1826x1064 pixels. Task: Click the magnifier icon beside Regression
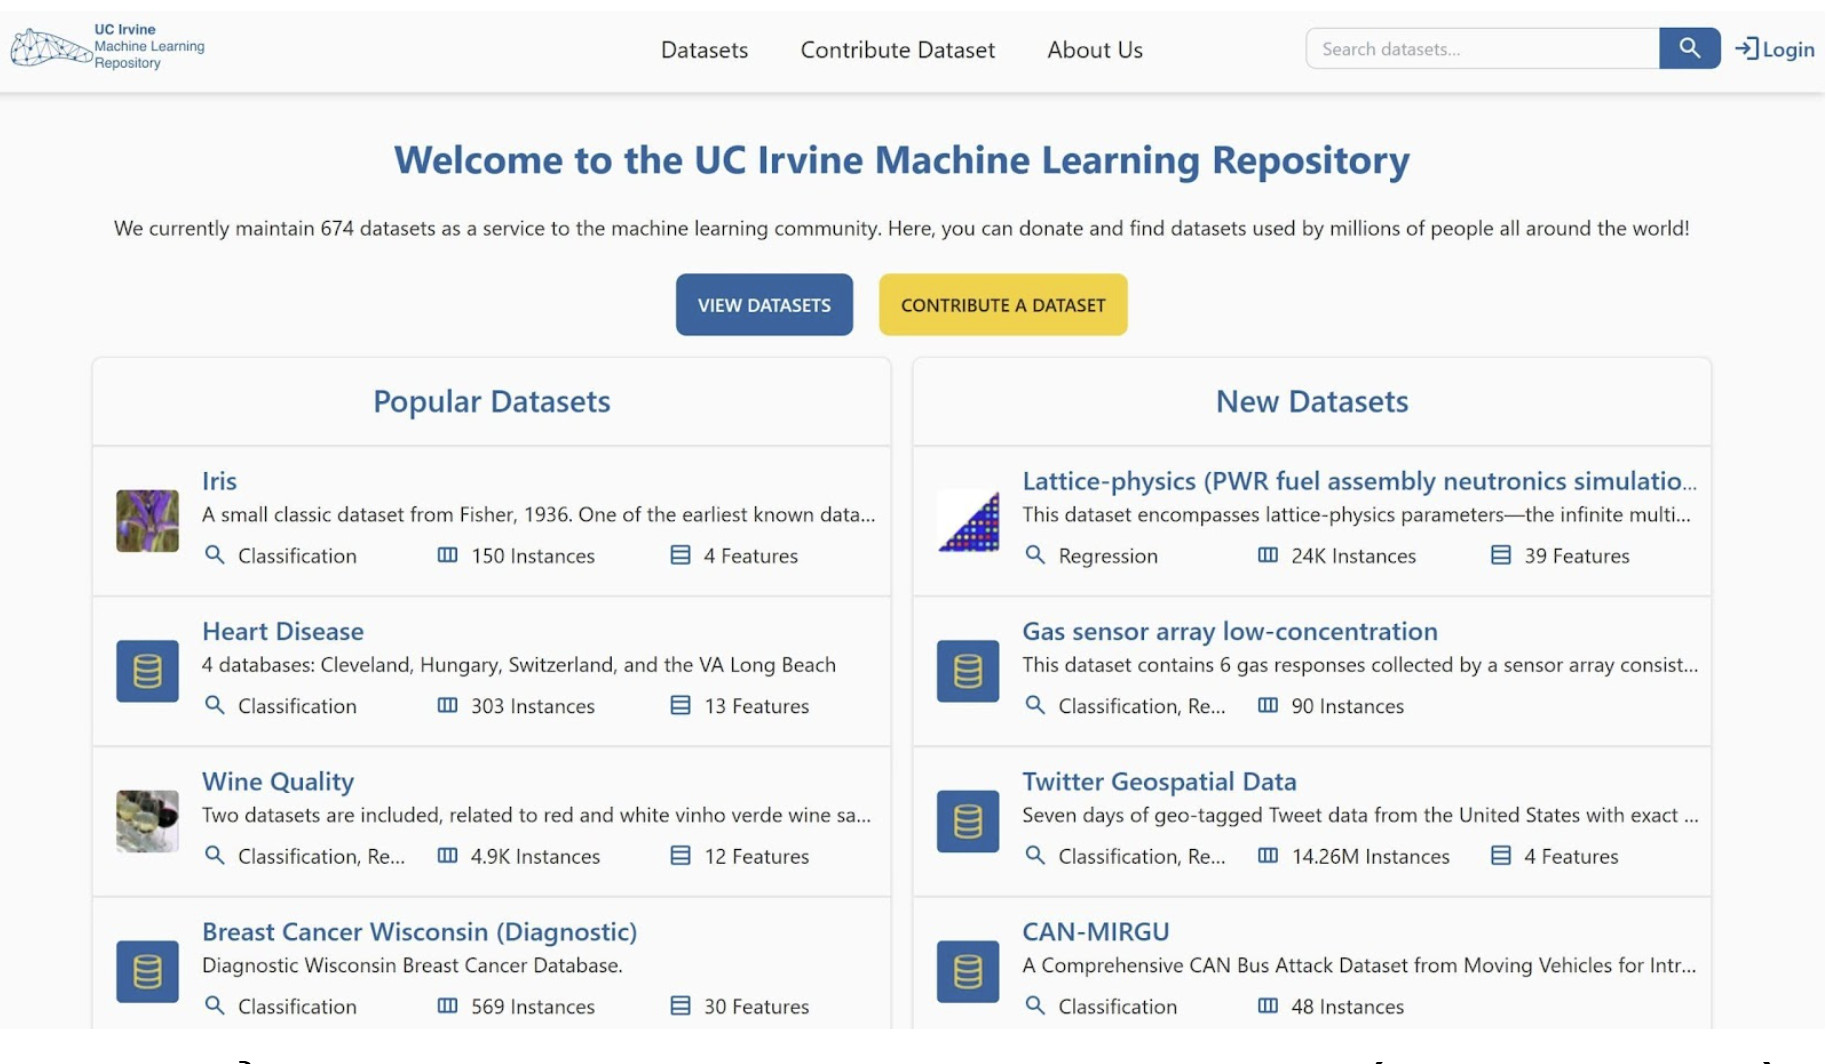[1035, 554]
